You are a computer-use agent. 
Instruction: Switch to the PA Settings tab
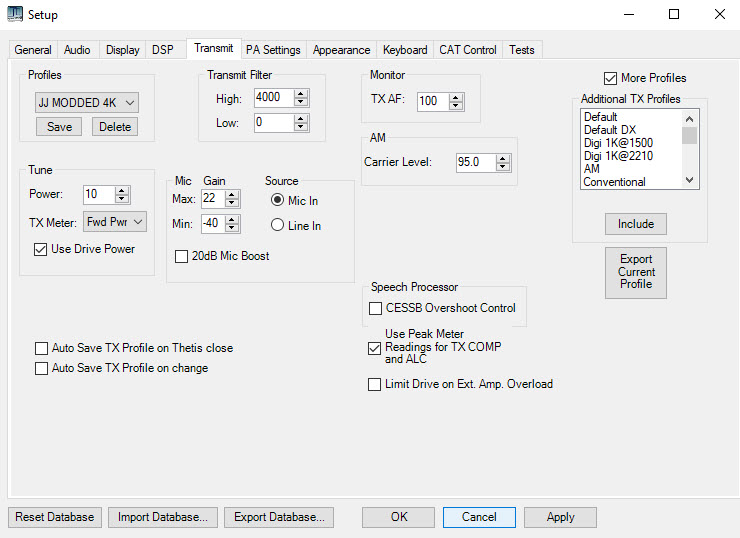click(x=273, y=50)
